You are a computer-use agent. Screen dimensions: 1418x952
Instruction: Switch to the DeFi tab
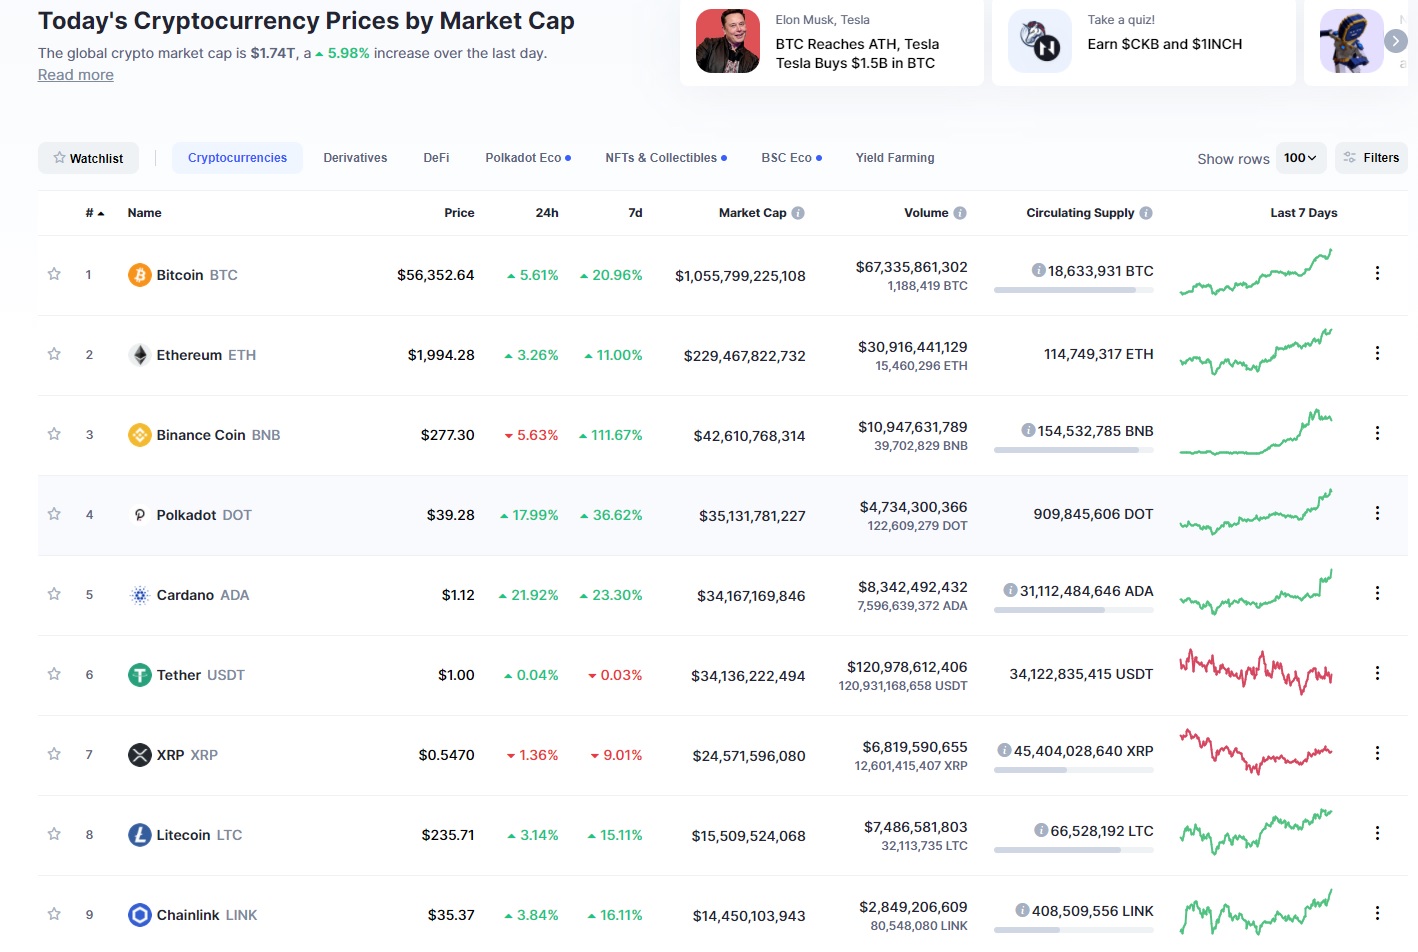point(436,158)
